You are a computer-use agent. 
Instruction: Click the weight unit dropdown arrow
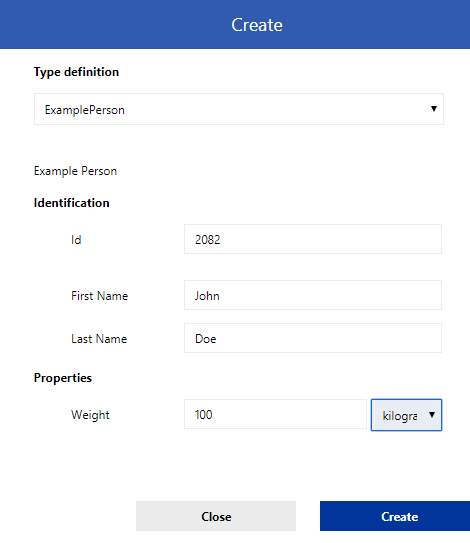click(x=432, y=415)
